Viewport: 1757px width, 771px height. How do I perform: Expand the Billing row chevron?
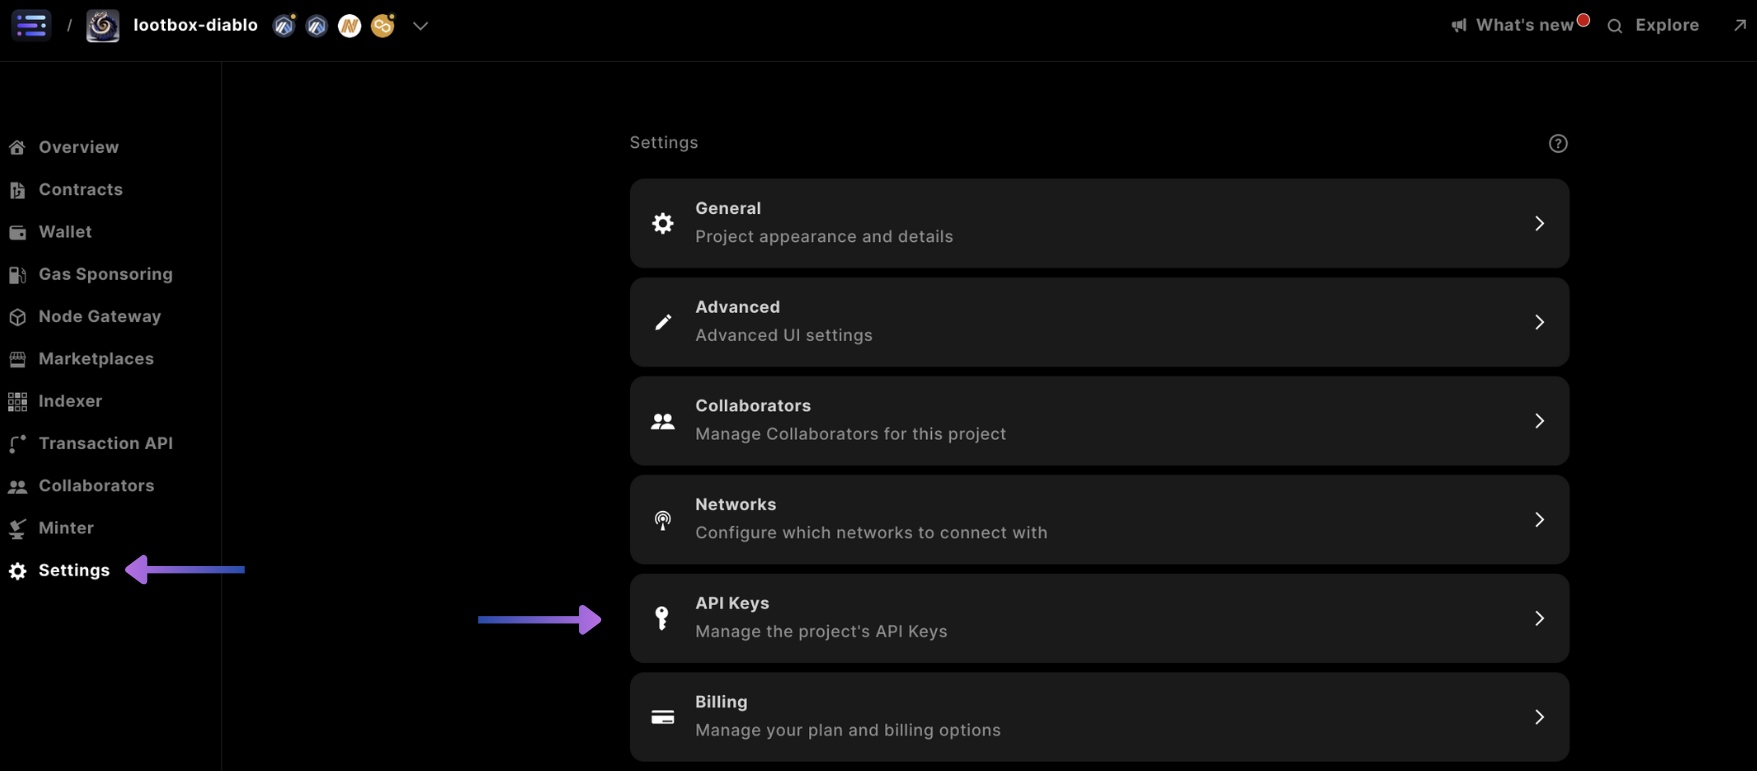pos(1539,717)
